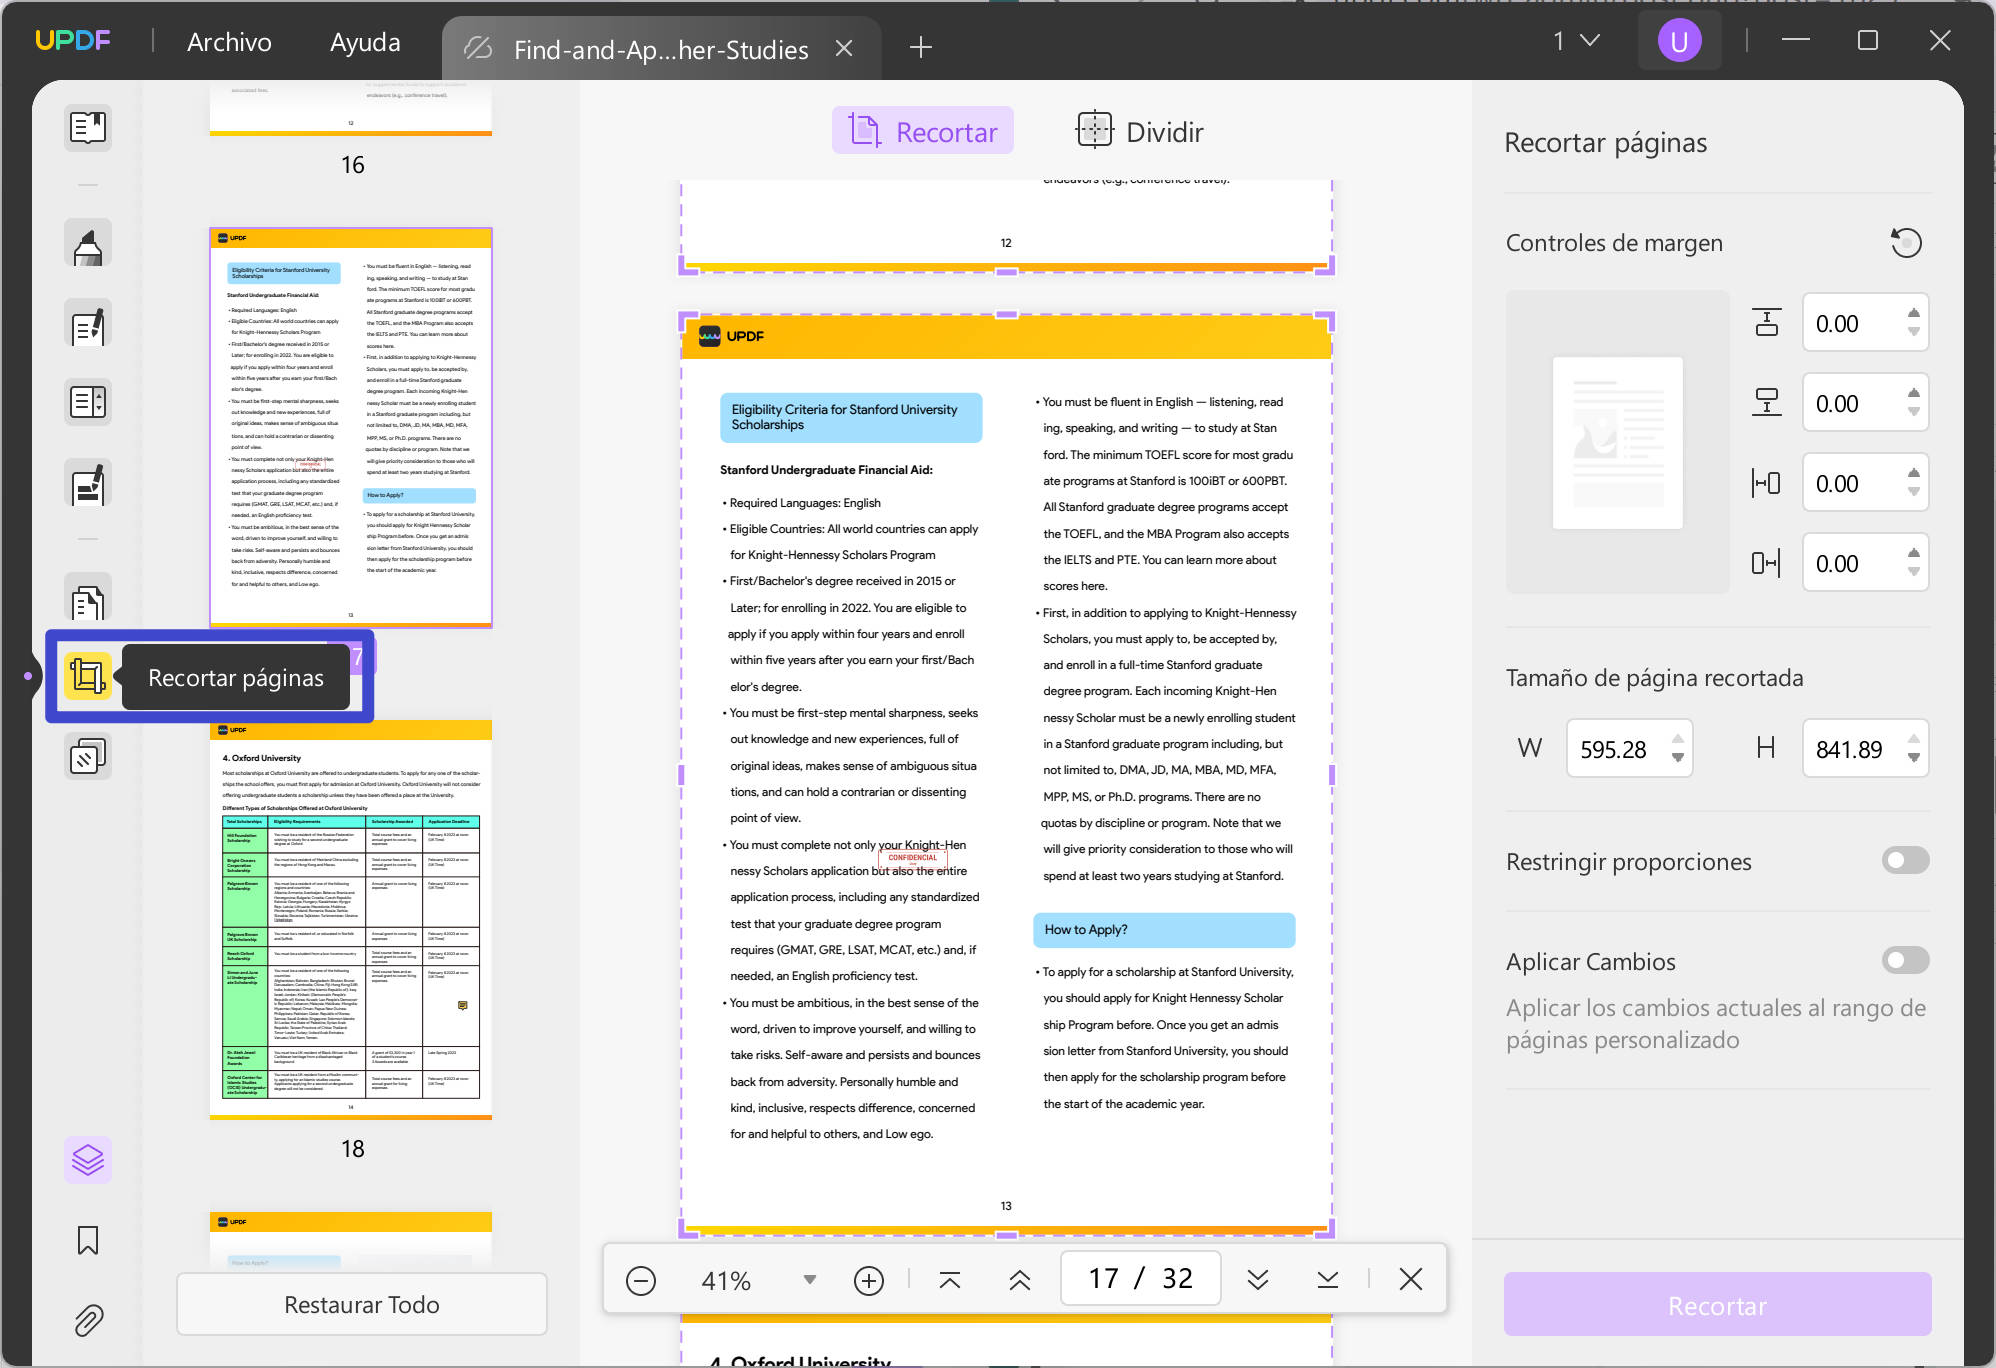1996x1368 pixels.
Task: Enable the Aplicar Cambios switch
Action: click(1905, 960)
